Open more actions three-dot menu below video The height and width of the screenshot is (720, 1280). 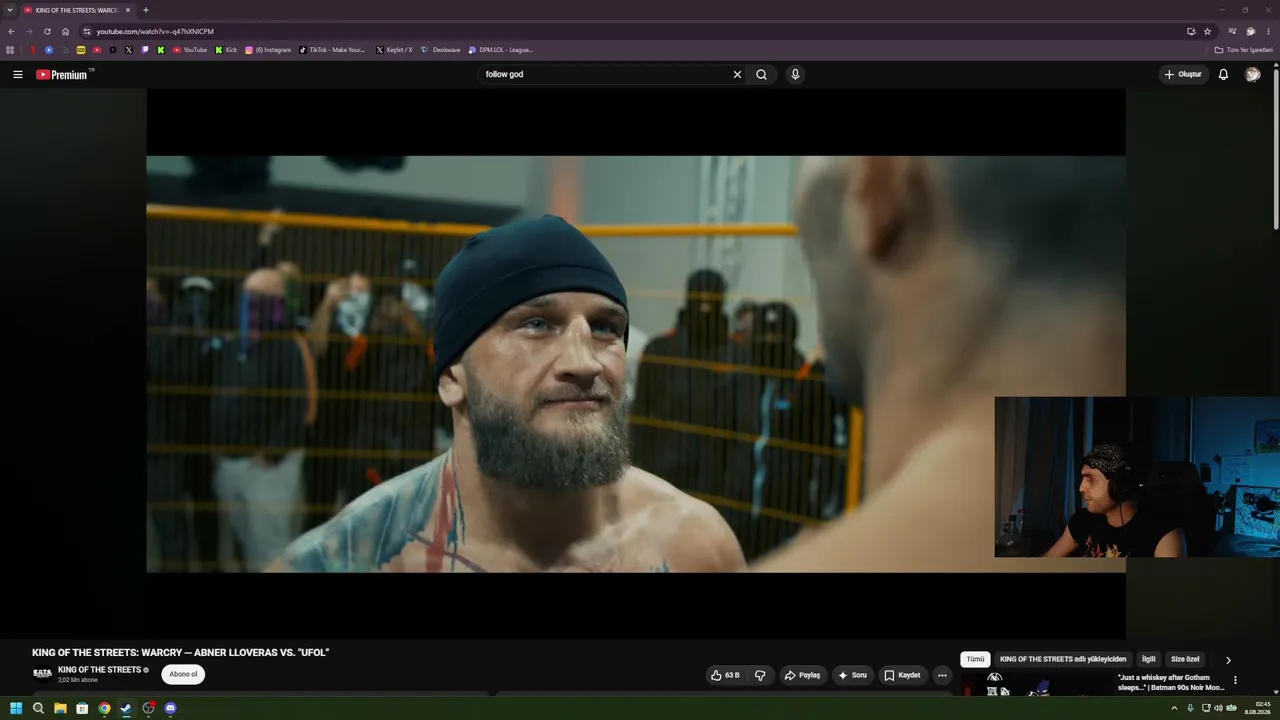tap(942, 675)
